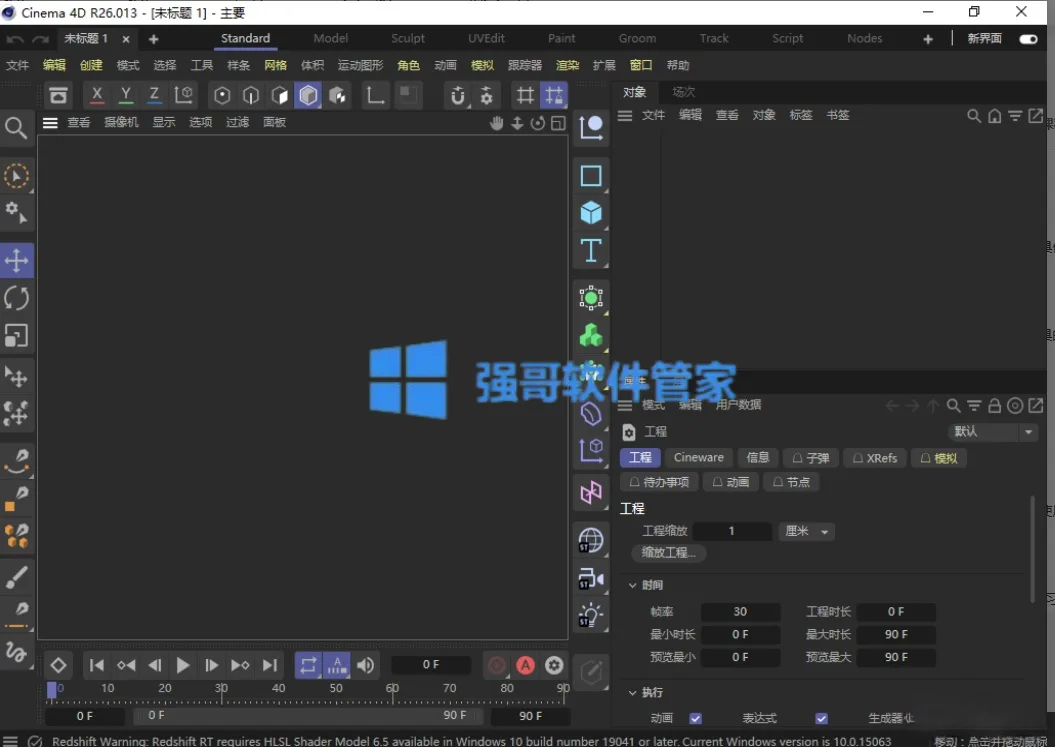This screenshot has height=747, width=1055.
Task: Play the animation forward
Action: 182,666
